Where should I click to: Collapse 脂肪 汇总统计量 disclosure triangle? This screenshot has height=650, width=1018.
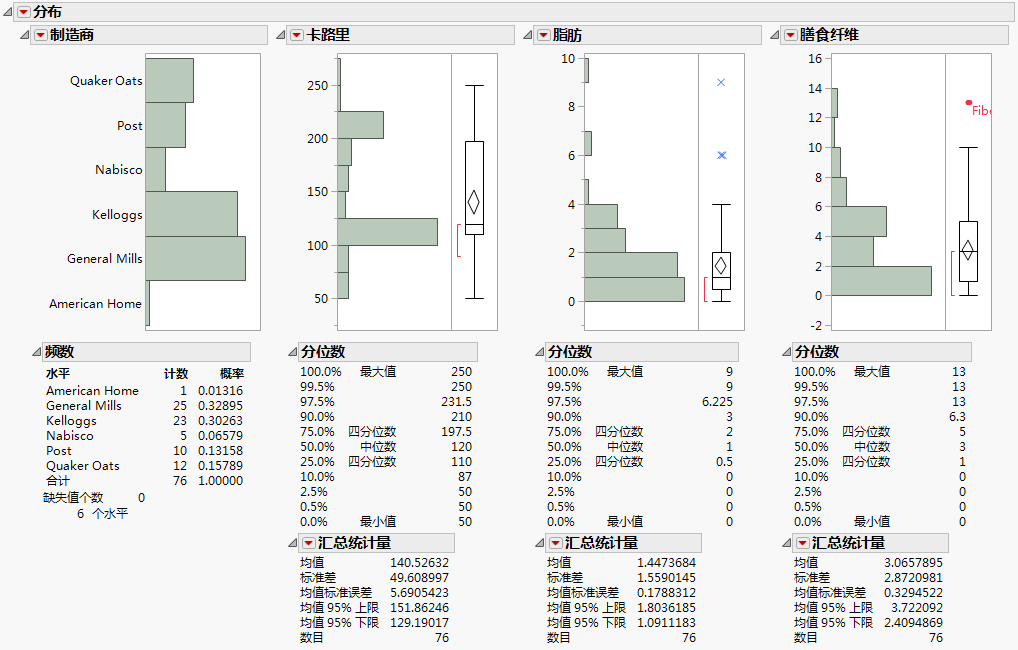pos(540,543)
